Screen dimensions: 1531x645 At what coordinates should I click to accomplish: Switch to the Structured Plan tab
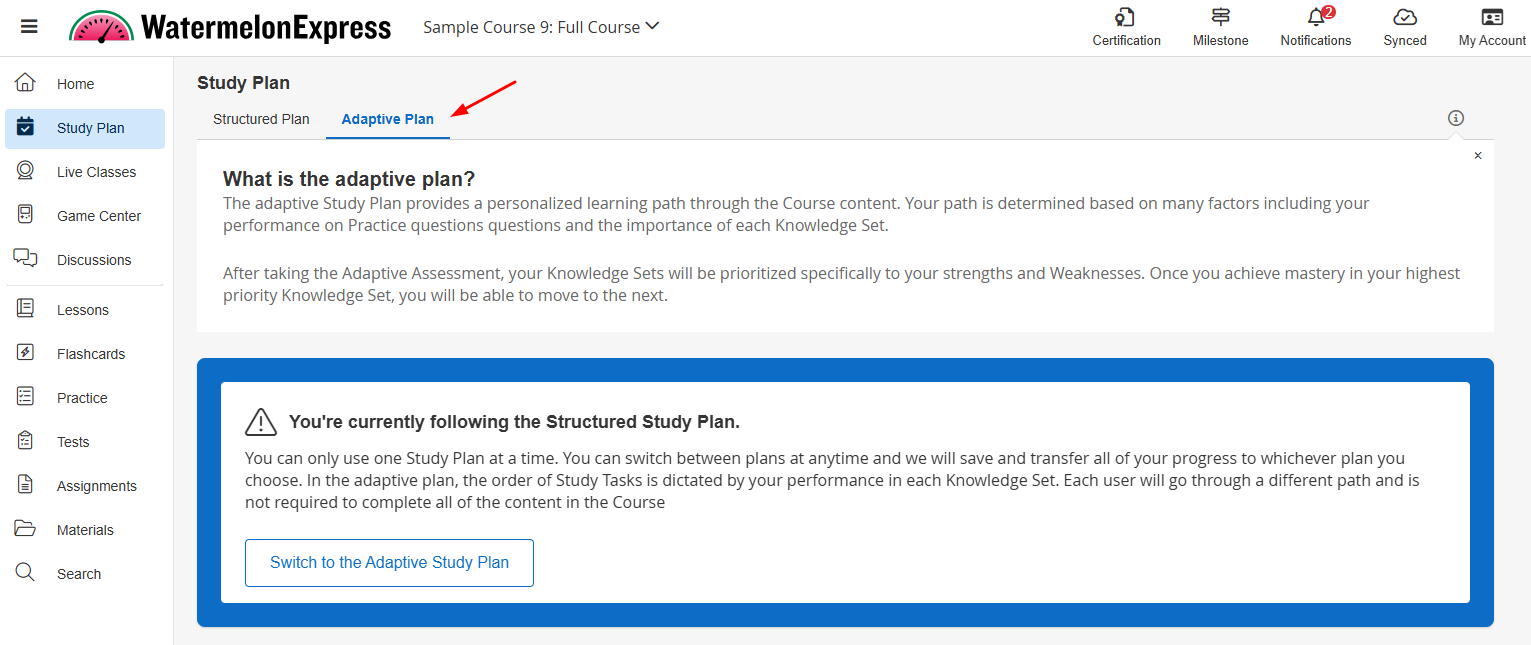point(261,119)
